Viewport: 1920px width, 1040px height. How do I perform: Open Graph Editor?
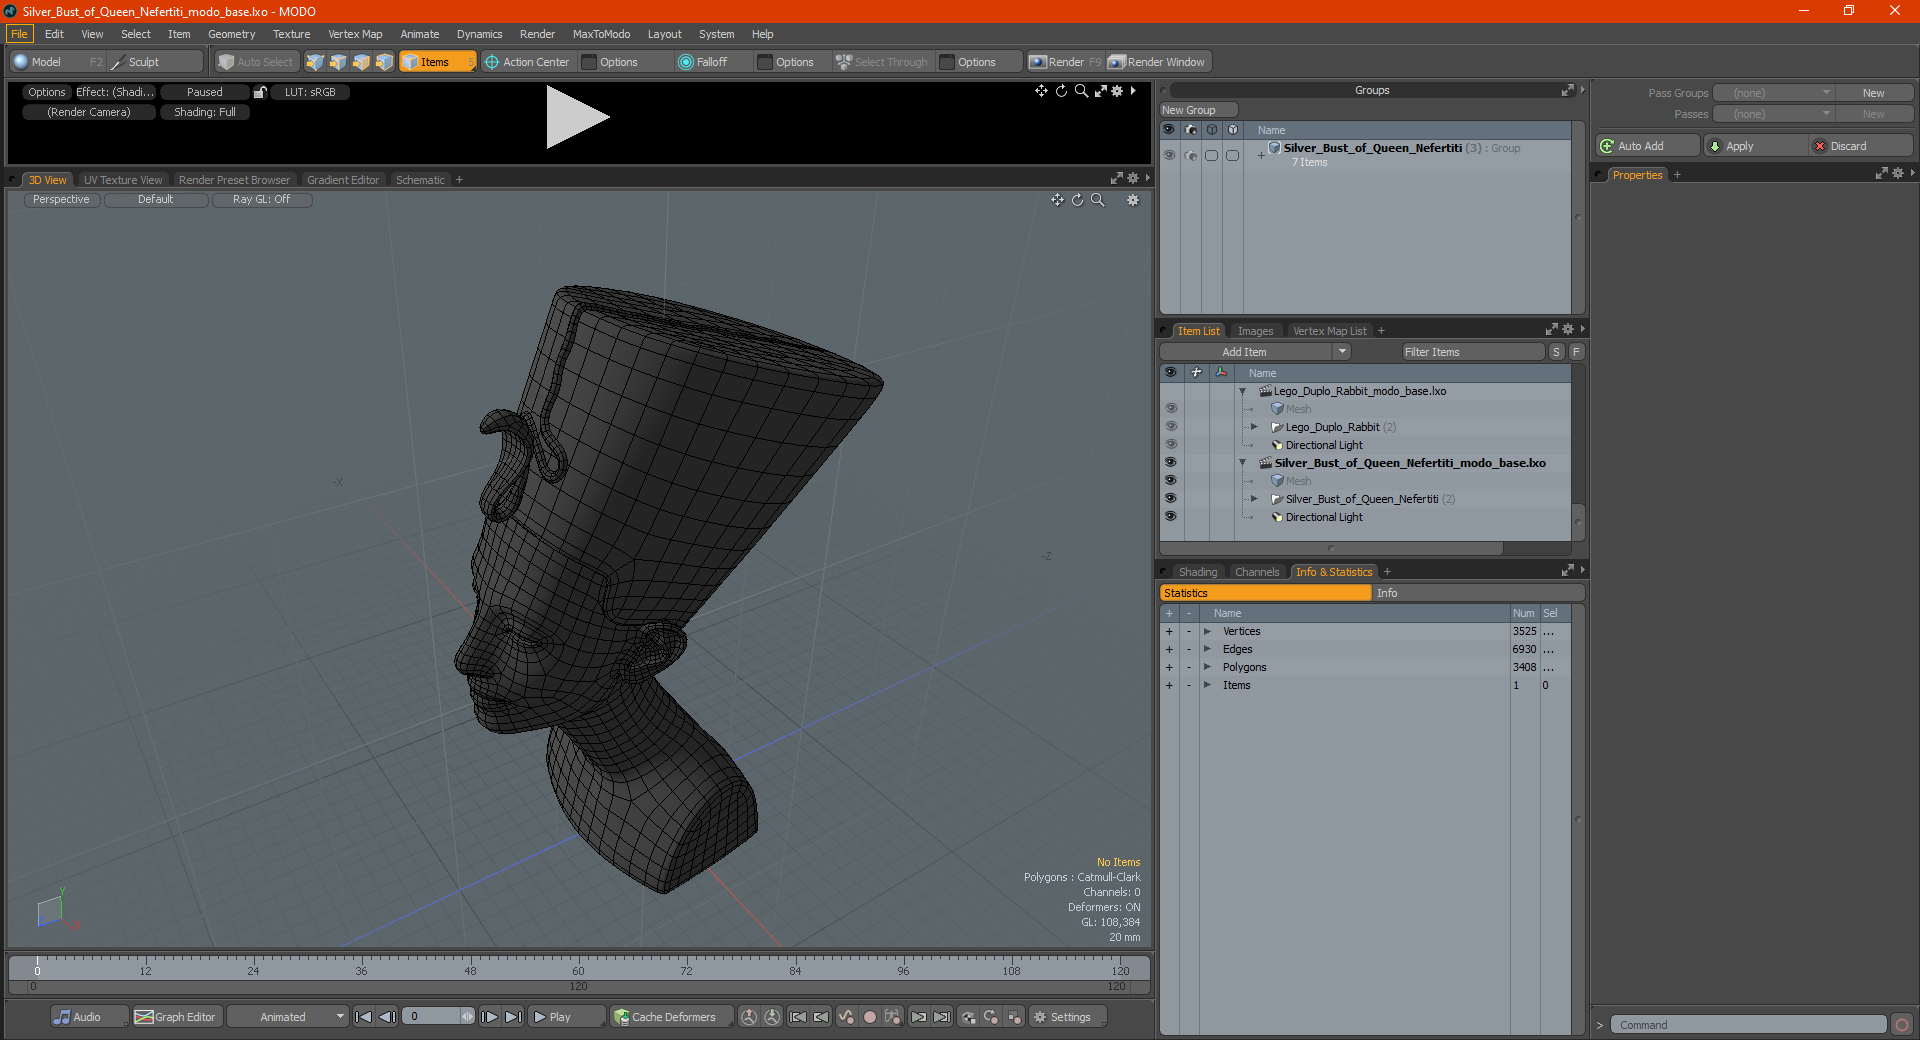(176, 1017)
